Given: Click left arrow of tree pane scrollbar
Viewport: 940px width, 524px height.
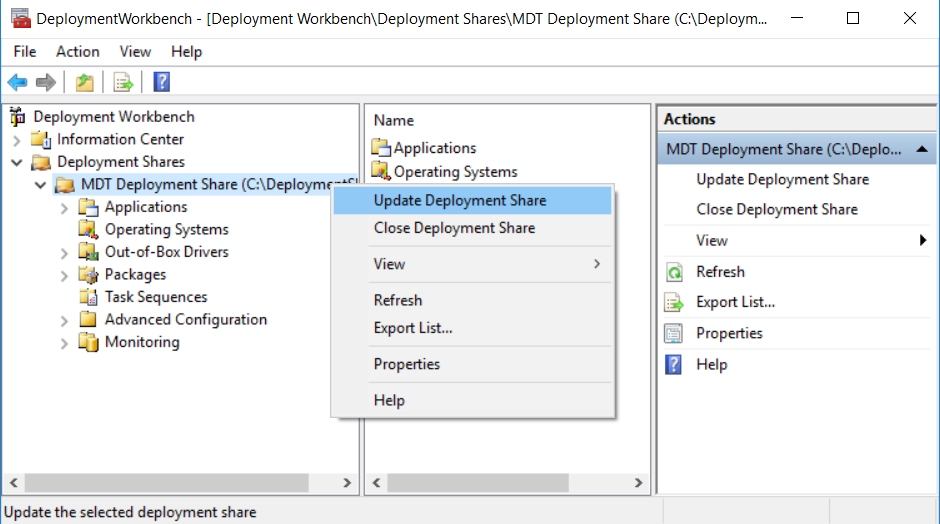Looking at the screenshot, I should tap(14, 483).
